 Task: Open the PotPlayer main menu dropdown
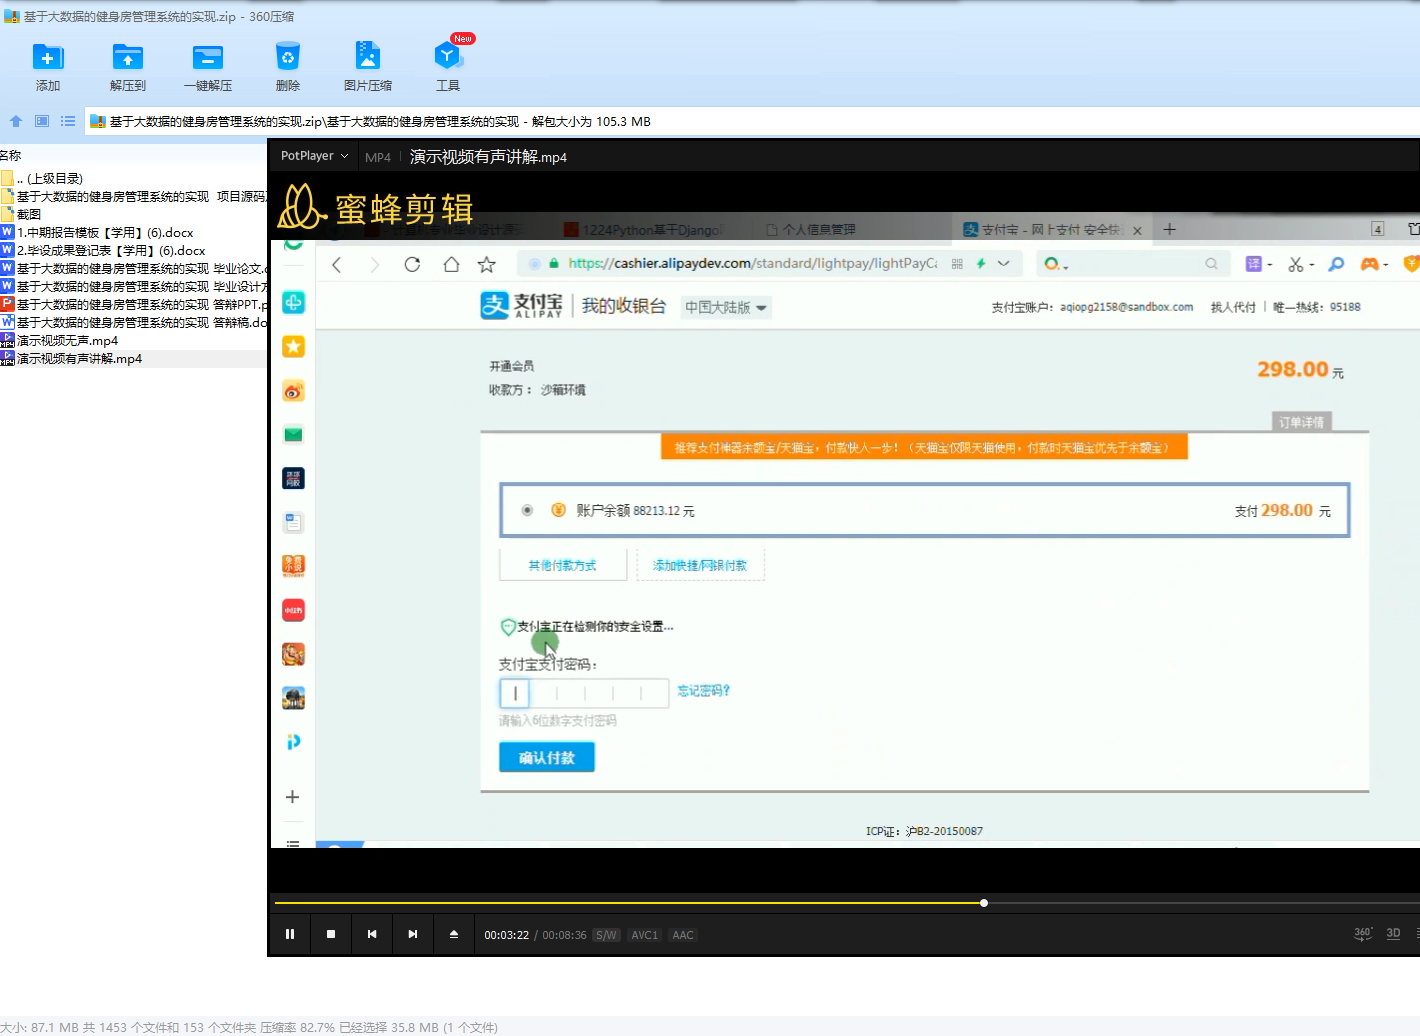point(314,156)
